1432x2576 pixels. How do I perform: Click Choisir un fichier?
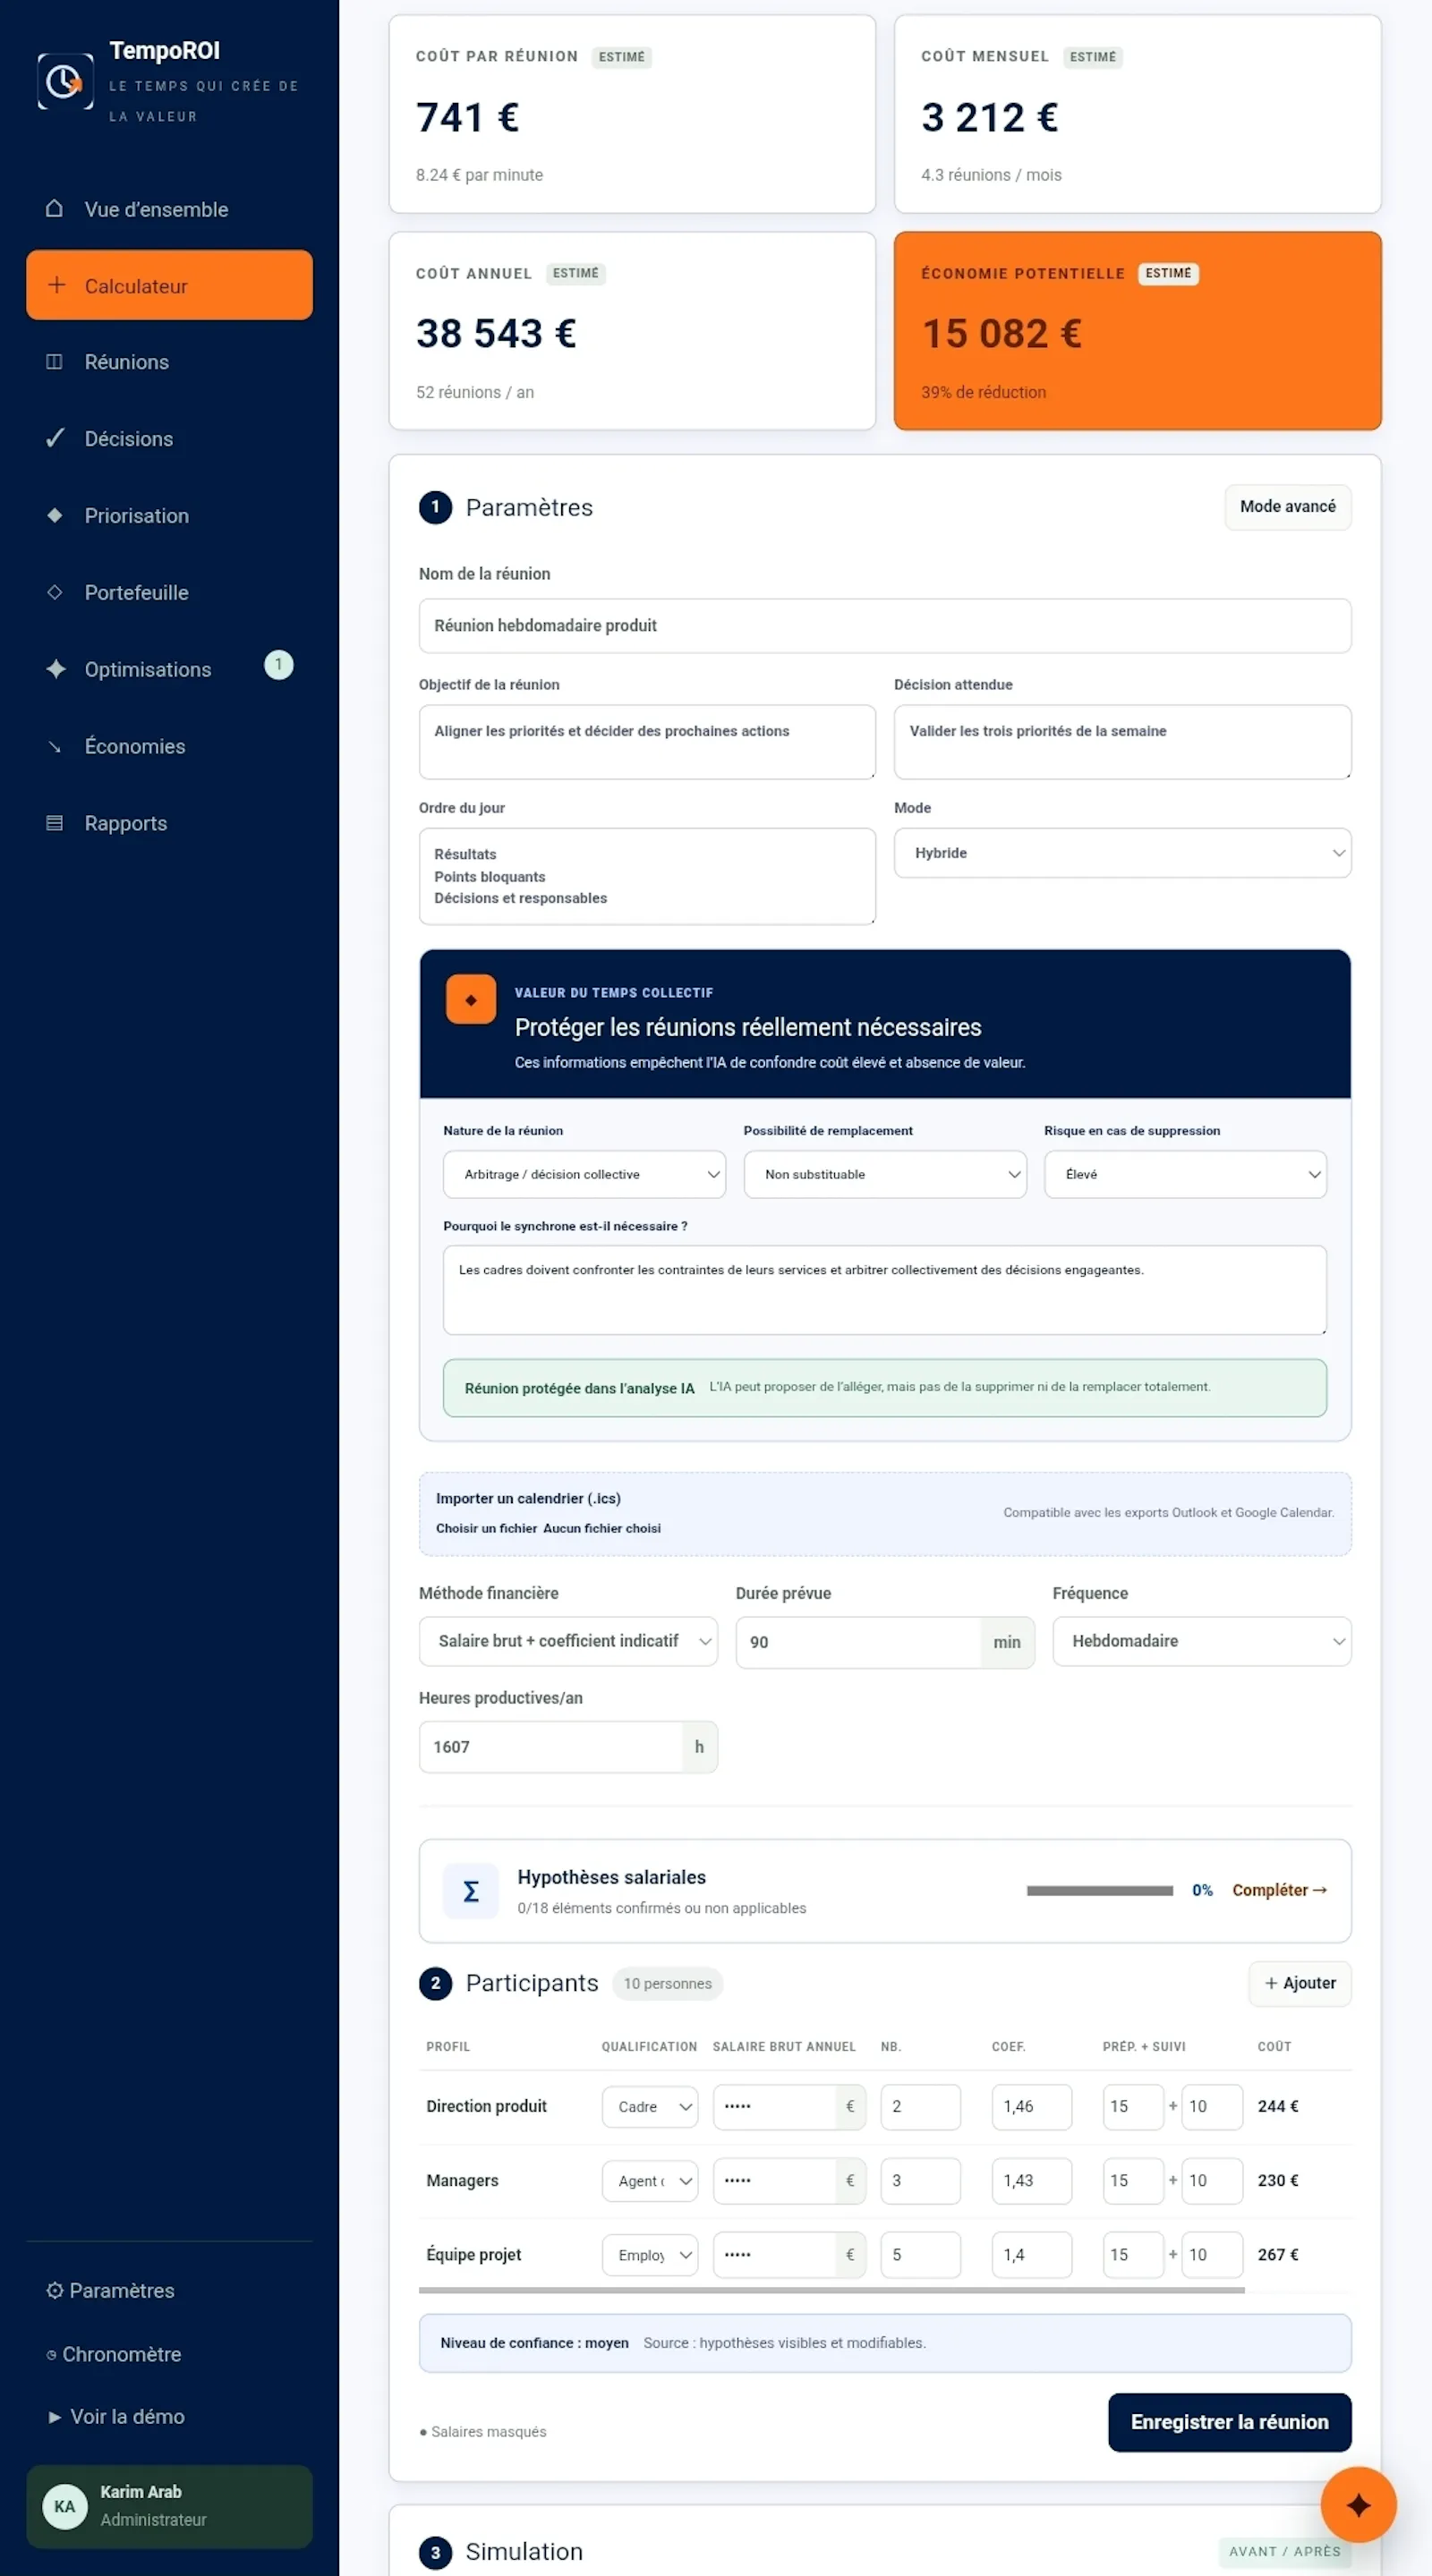tap(485, 1528)
